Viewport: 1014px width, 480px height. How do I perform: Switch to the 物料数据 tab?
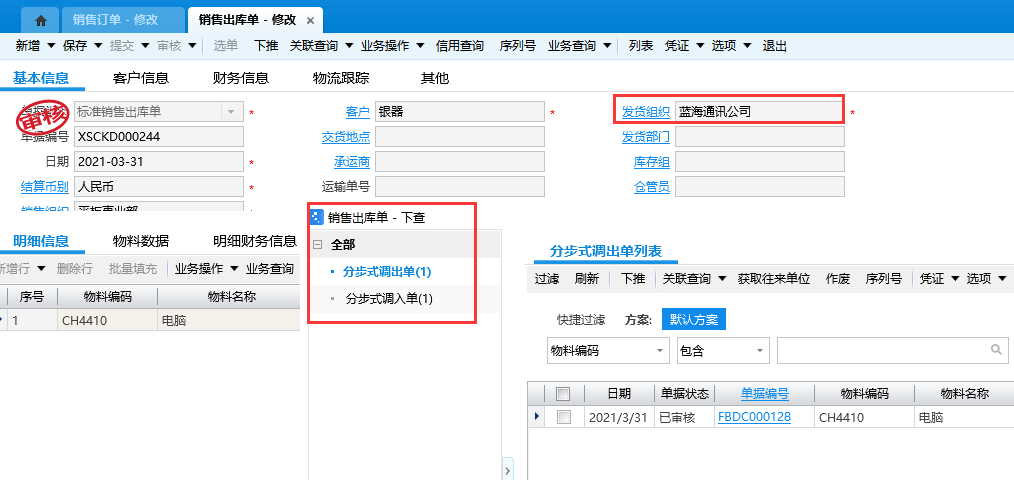[140, 241]
